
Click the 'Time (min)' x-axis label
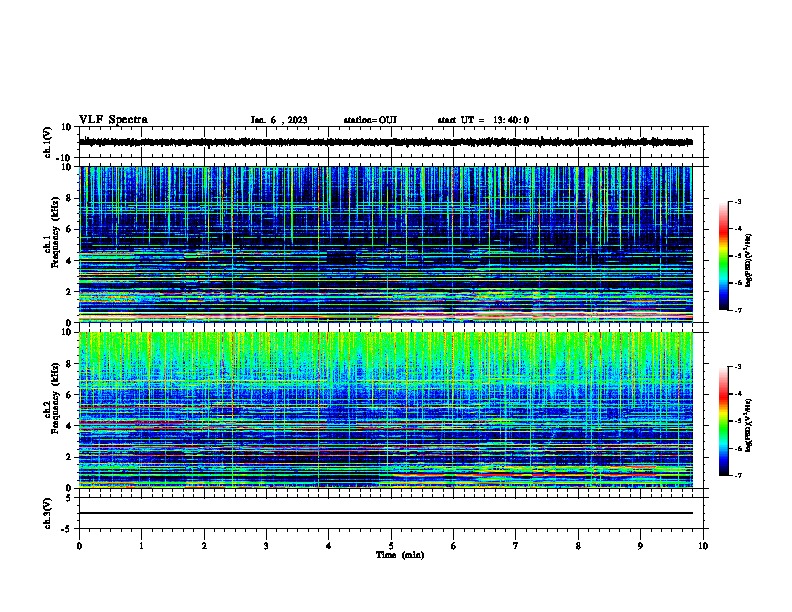400,555
